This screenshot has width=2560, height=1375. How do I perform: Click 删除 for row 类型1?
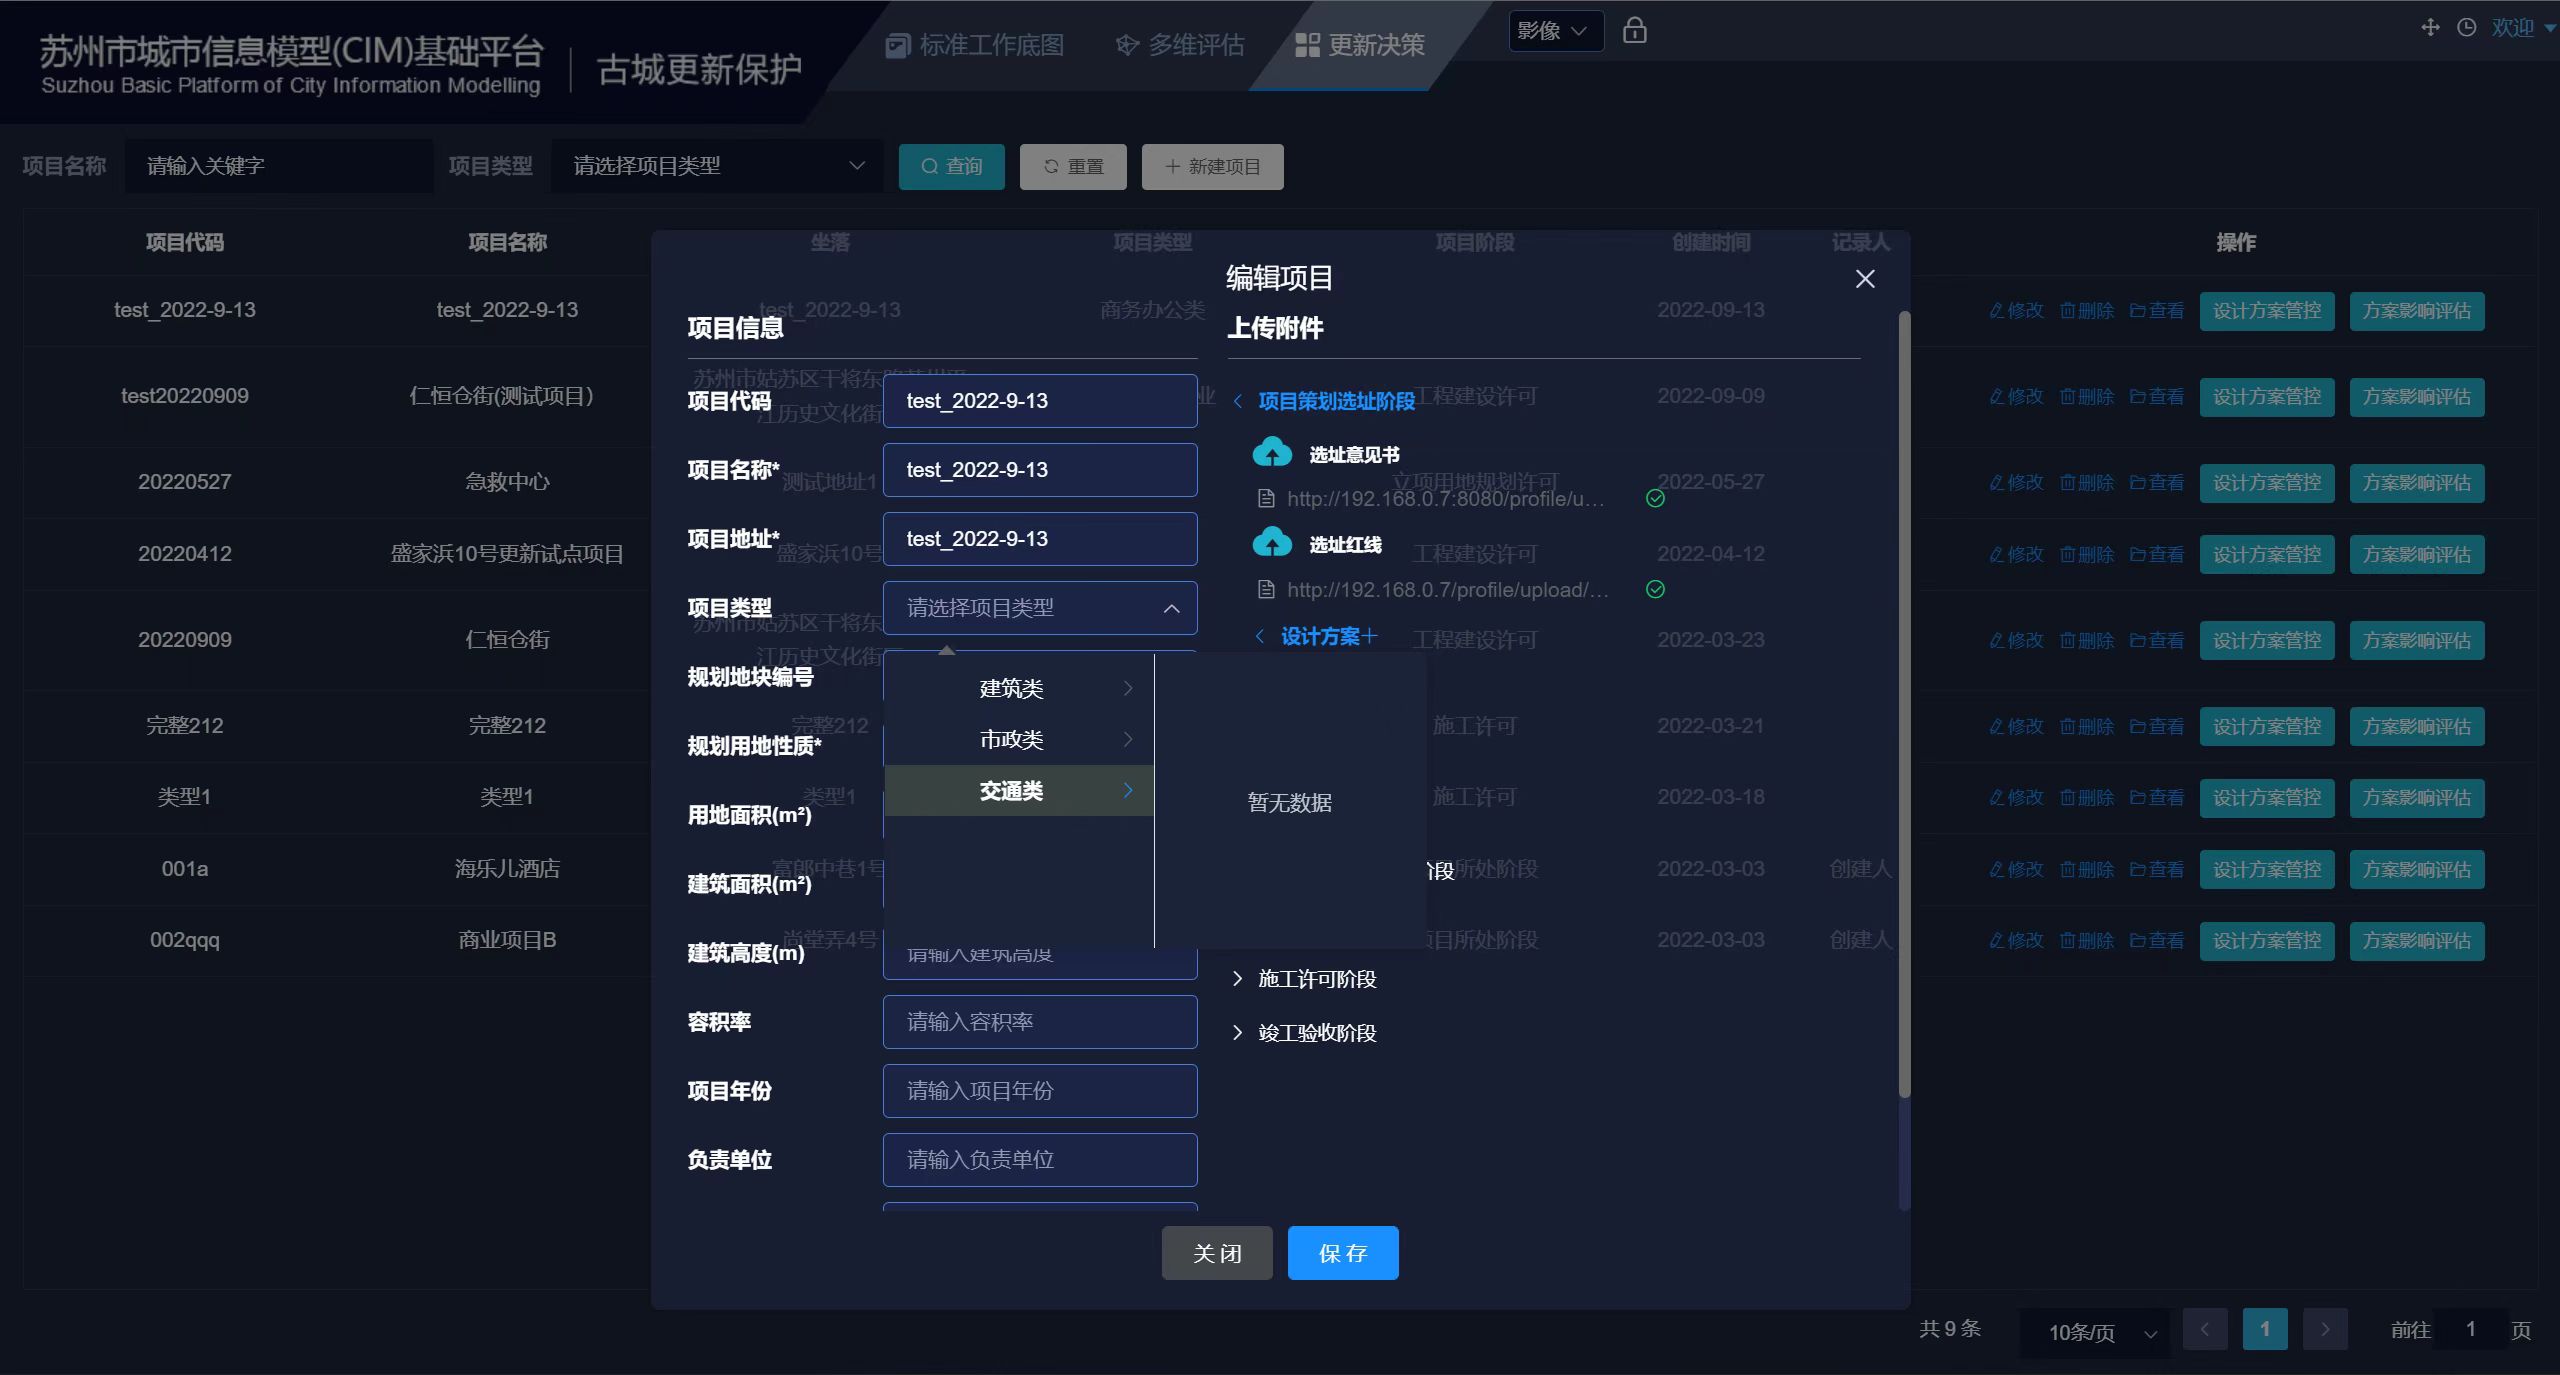(2087, 798)
